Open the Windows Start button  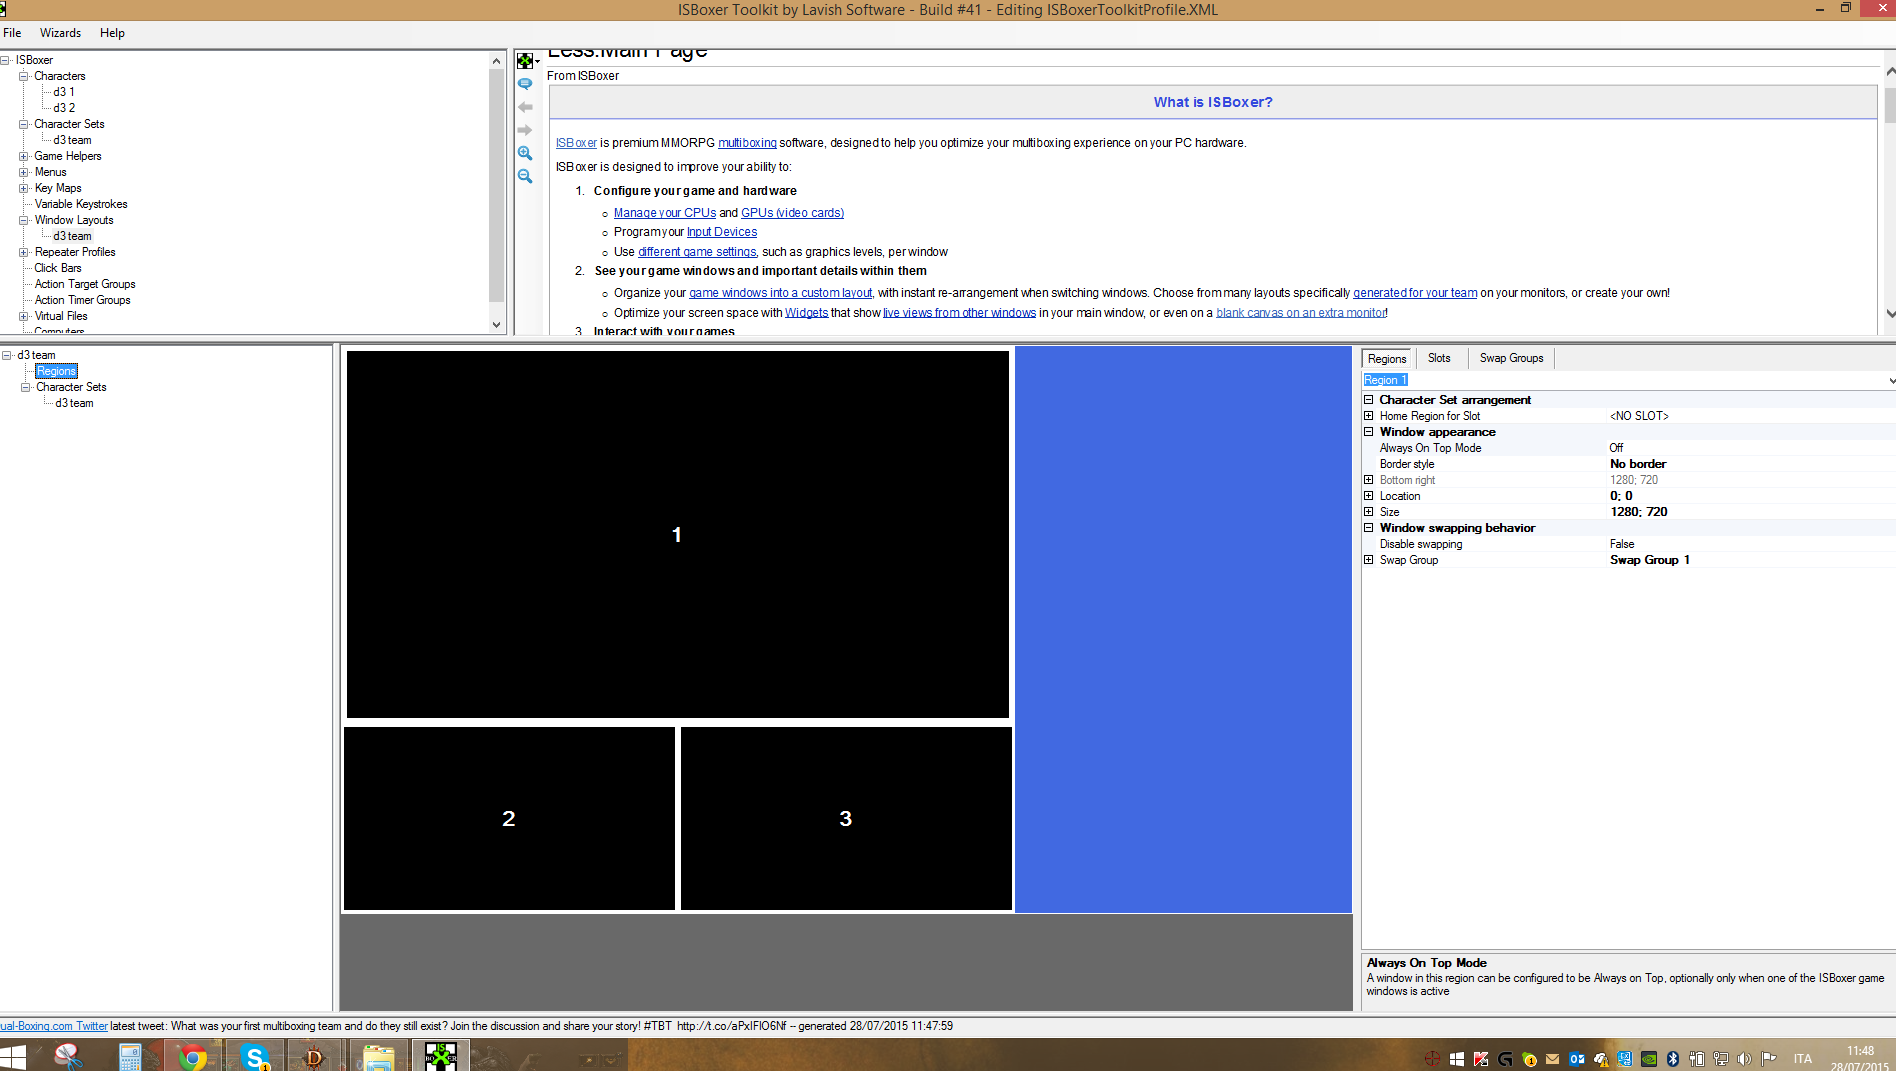click(x=13, y=1057)
